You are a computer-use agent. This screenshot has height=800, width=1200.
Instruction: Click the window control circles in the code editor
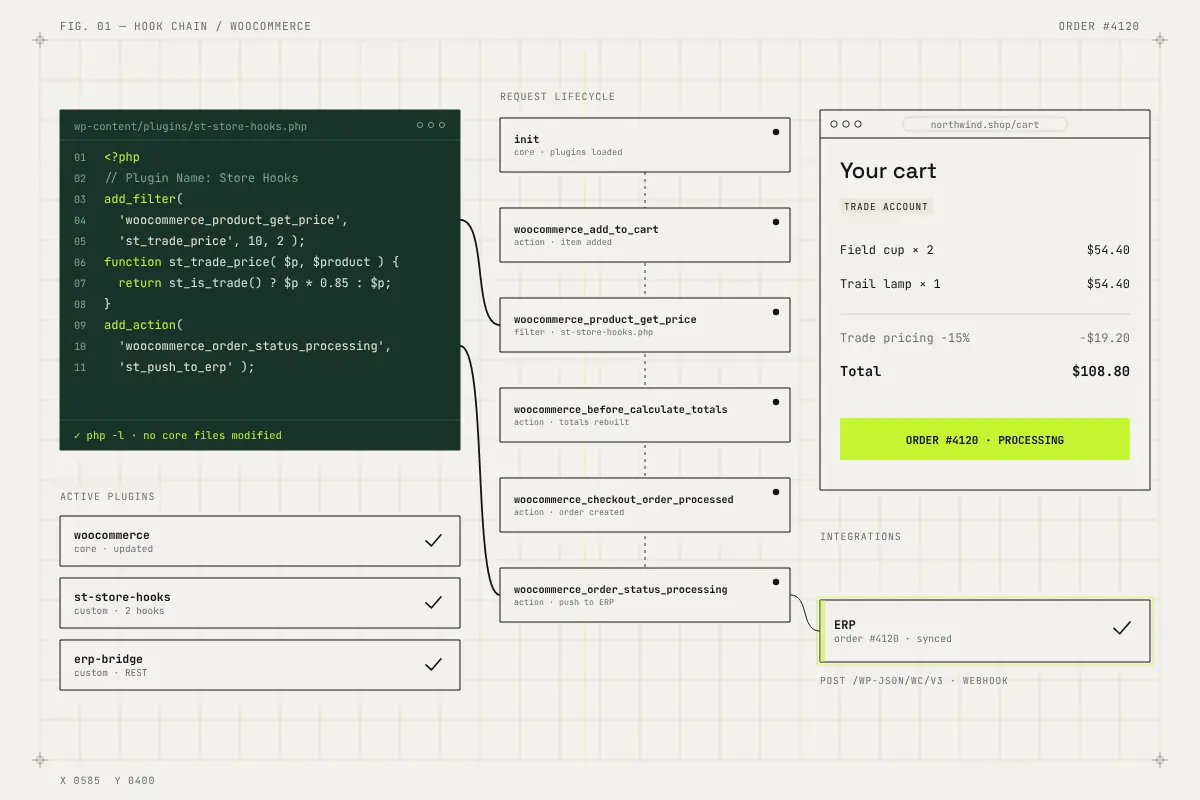tap(431, 125)
